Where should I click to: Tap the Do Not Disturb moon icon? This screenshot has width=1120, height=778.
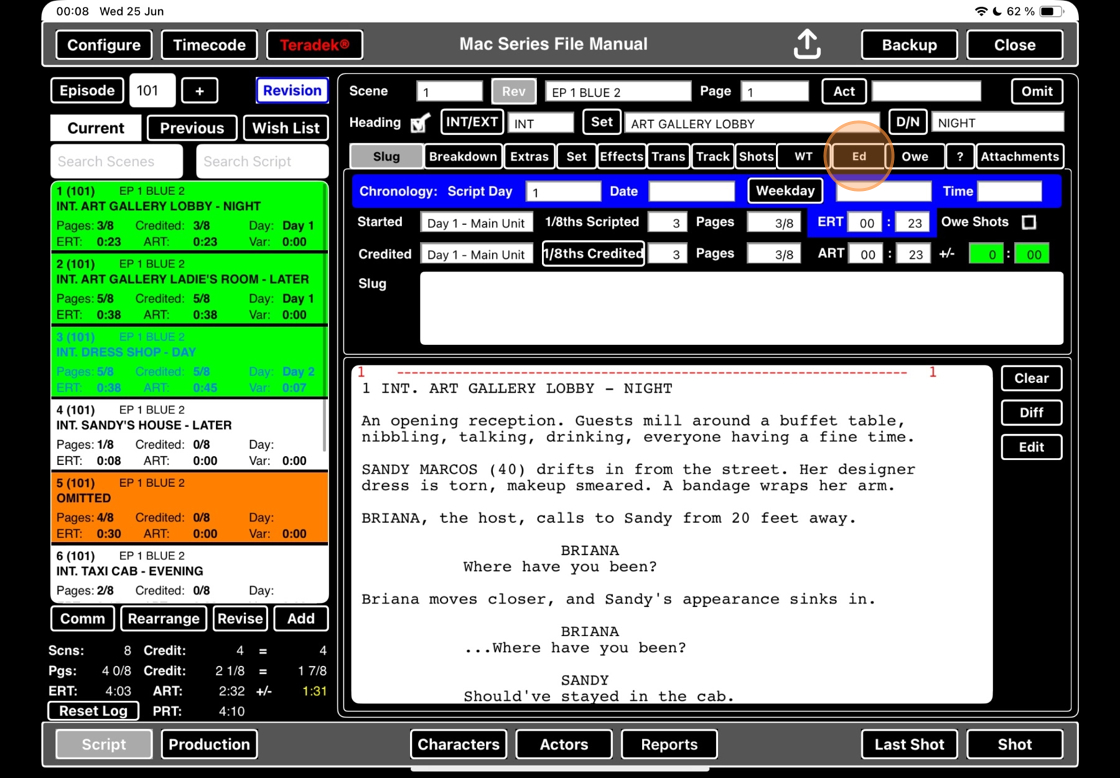(996, 11)
